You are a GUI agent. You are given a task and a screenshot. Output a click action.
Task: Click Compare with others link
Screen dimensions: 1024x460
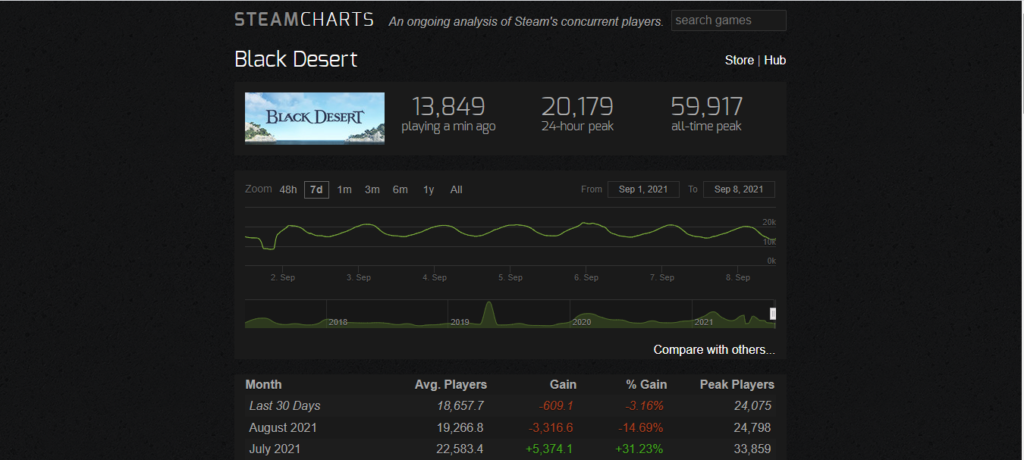[x=713, y=350]
